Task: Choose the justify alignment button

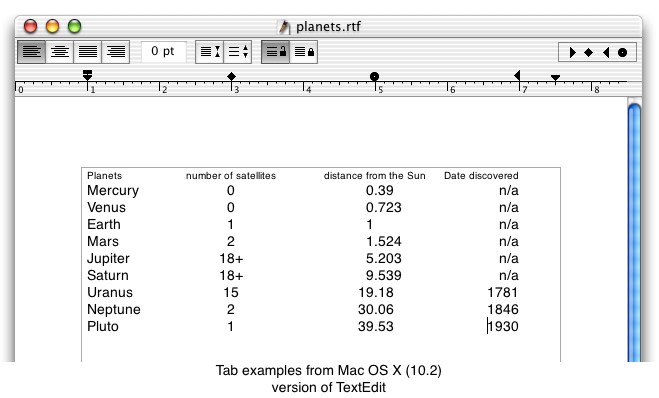Action: [x=87, y=52]
